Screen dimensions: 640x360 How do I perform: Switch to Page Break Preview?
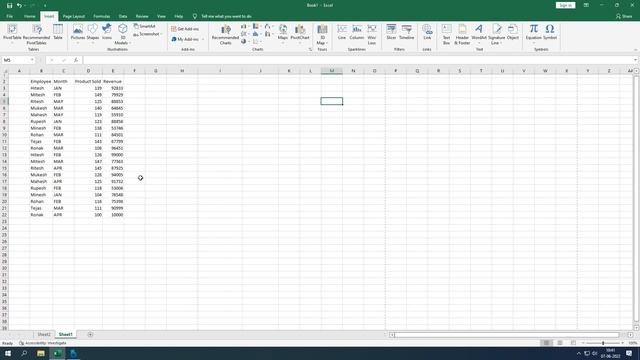573,343
